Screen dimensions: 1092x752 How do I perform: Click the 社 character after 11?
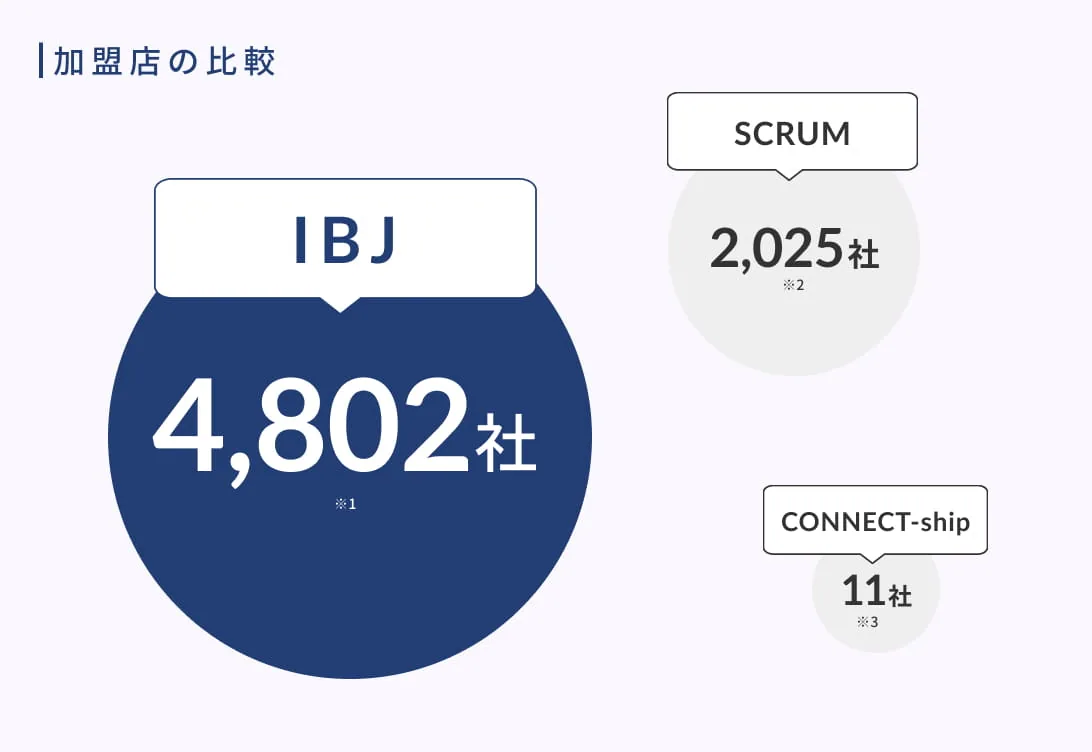[x=900, y=596]
